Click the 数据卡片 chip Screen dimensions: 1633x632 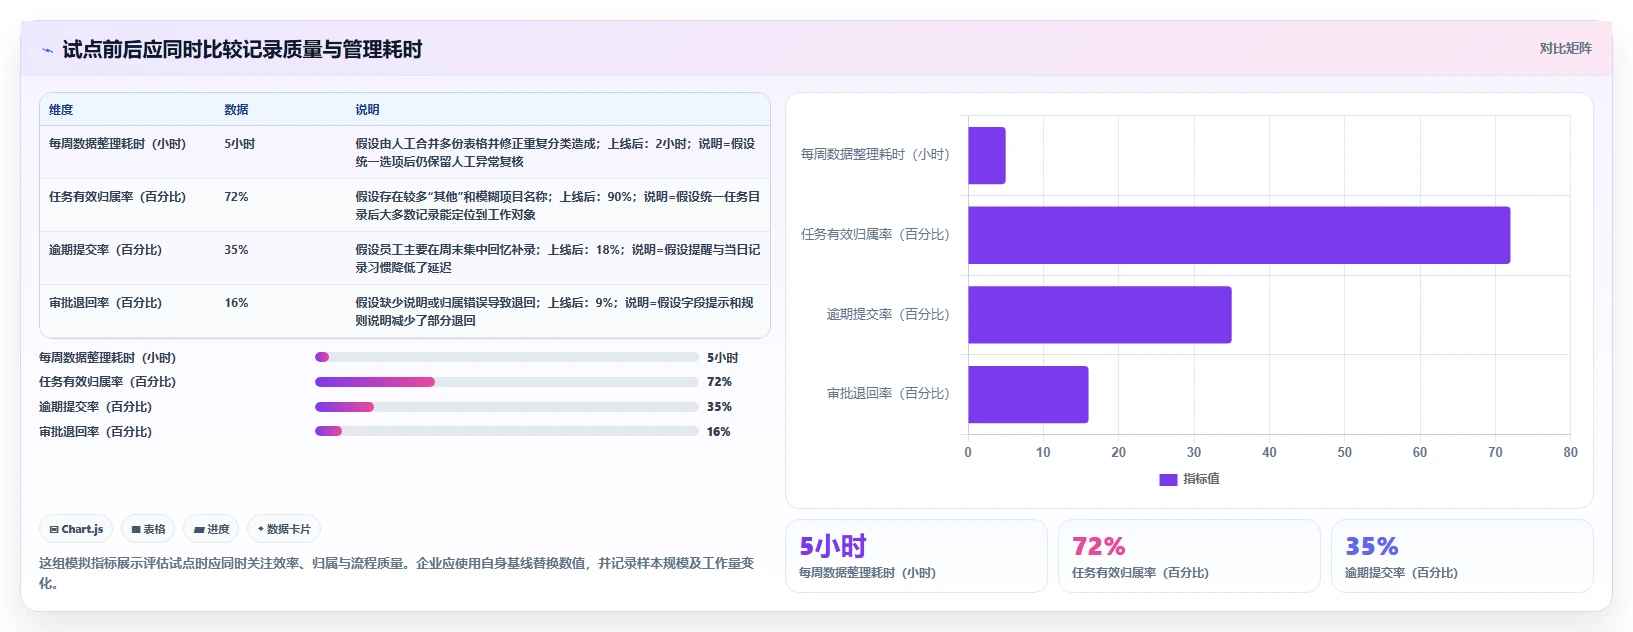284,529
